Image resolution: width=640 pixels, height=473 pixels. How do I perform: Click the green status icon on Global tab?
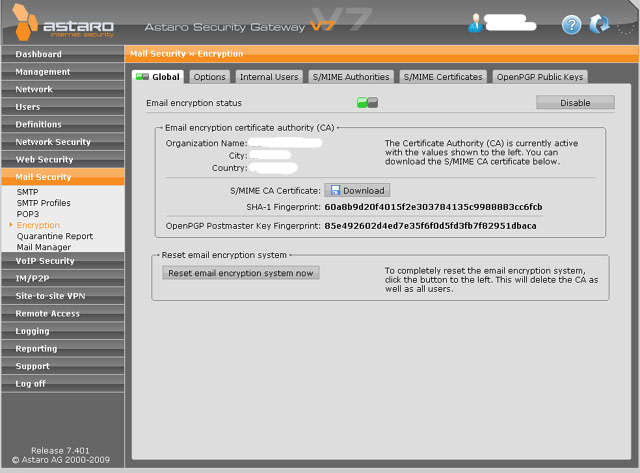142,77
